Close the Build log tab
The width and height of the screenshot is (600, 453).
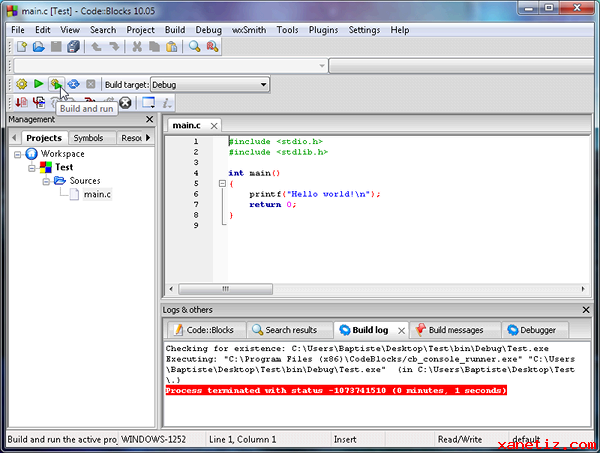[x=401, y=331]
